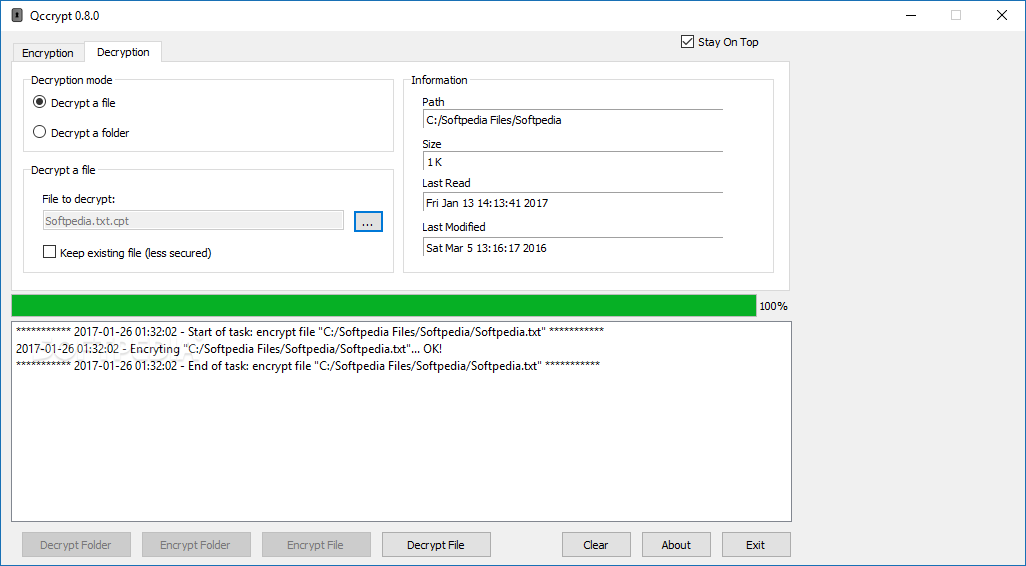Click the Qccrypt app icon in title bar

pos(16,16)
